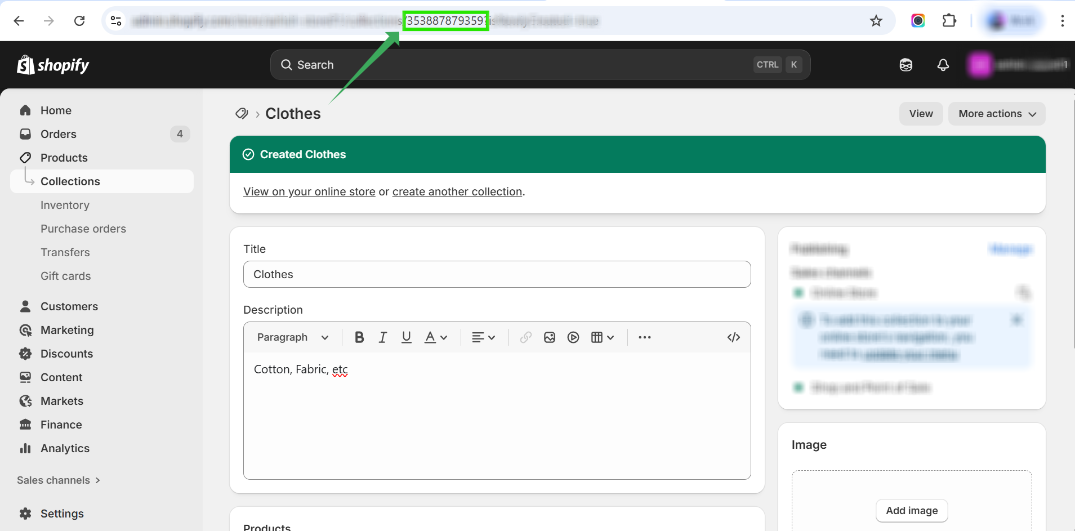
Task: Go back with the browser back arrow
Action: tap(19, 21)
